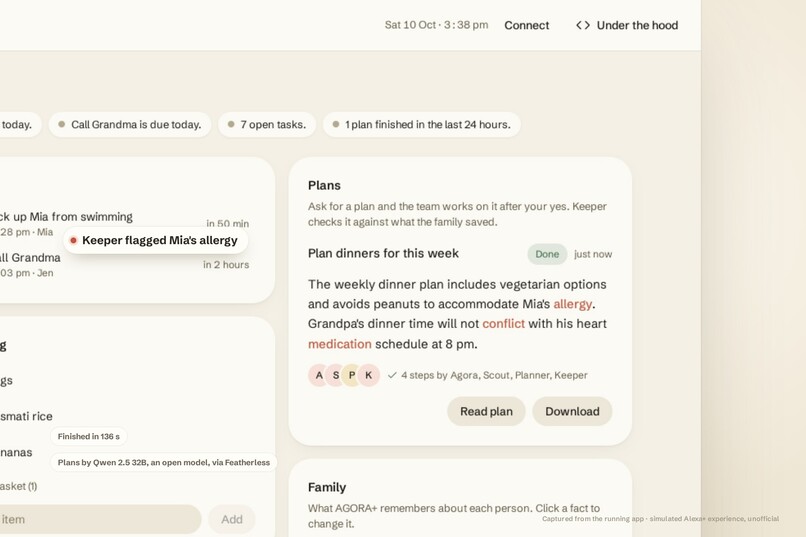Select the 'Call Grandma is due today' chip
The image size is (806, 537).
tap(130, 124)
